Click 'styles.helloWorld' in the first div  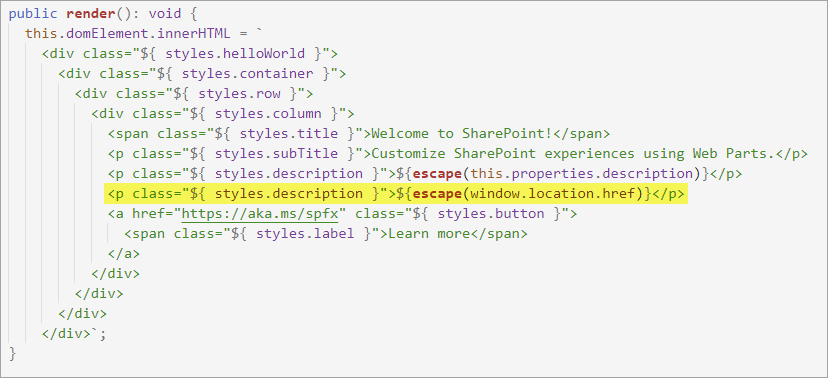[236, 53]
